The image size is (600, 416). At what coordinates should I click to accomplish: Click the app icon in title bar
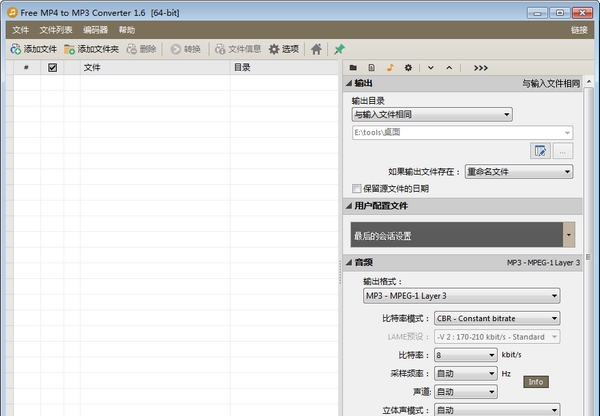pos(12,12)
